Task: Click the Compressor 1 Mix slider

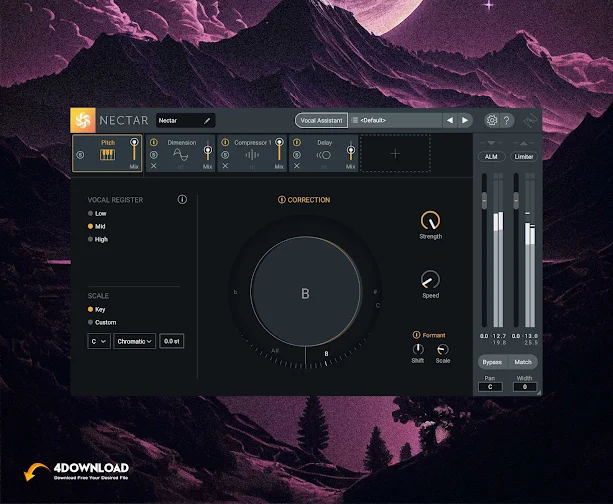Action: click(x=279, y=150)
